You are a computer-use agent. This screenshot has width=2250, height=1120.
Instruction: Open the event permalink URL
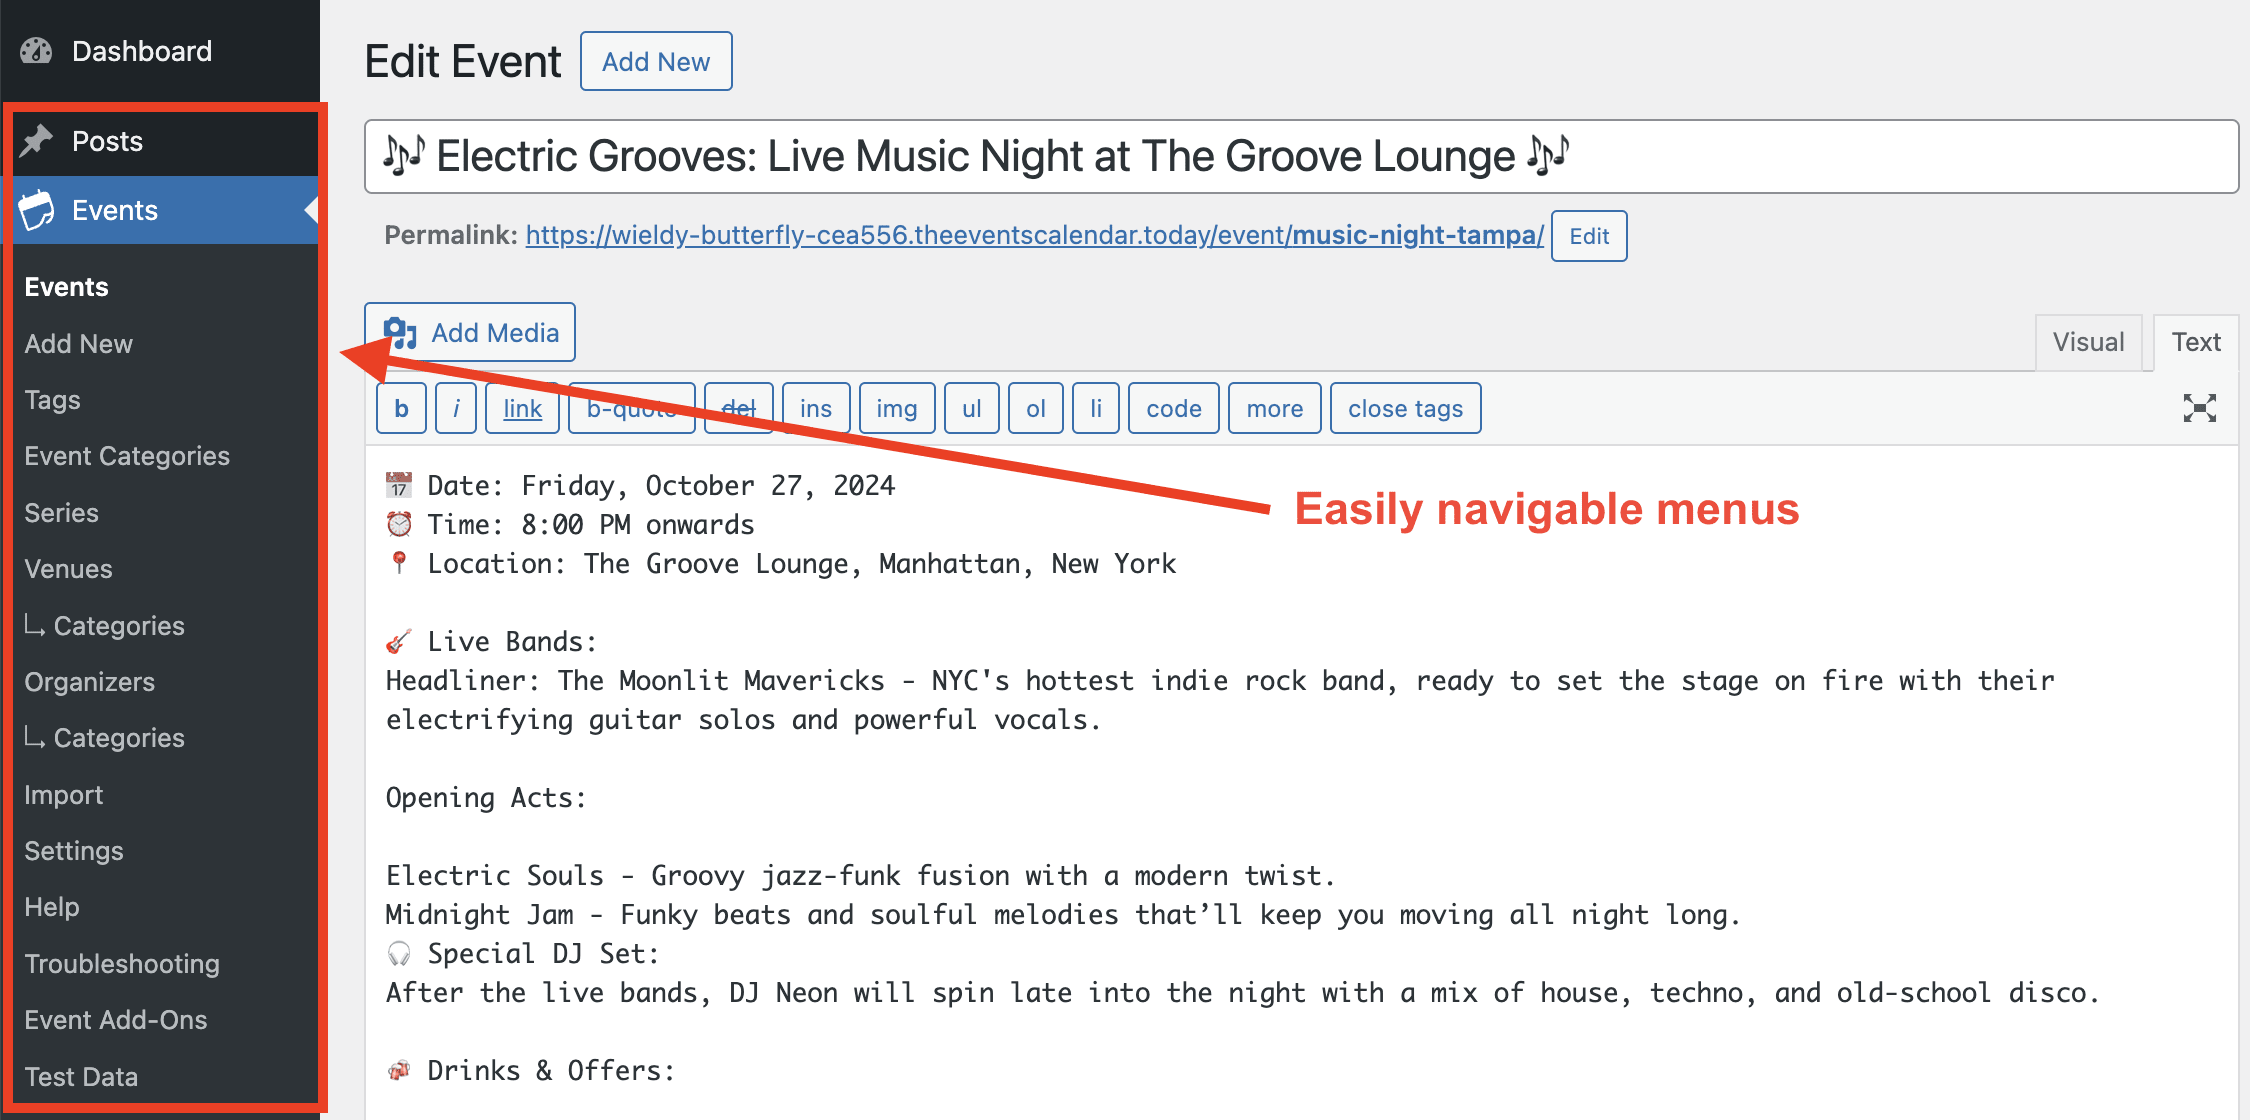pos(1035,235)
